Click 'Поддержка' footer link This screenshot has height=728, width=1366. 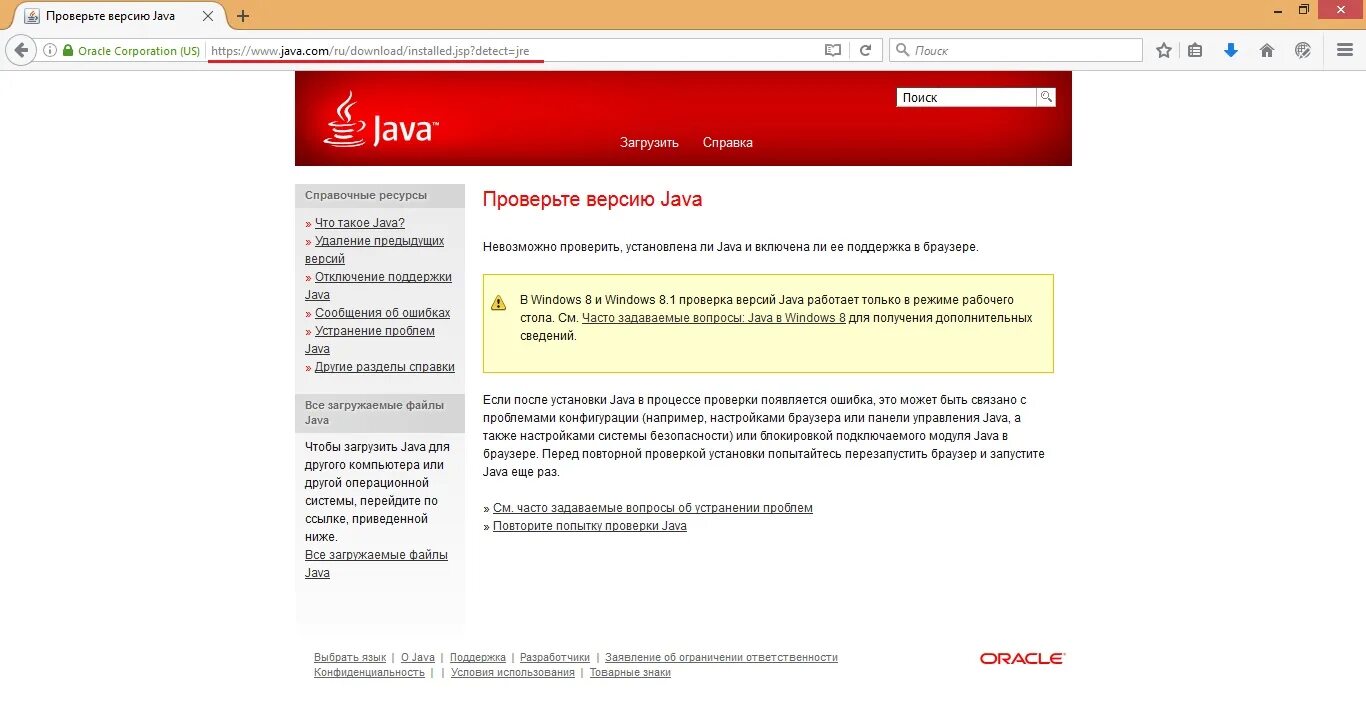click(478, 658)
